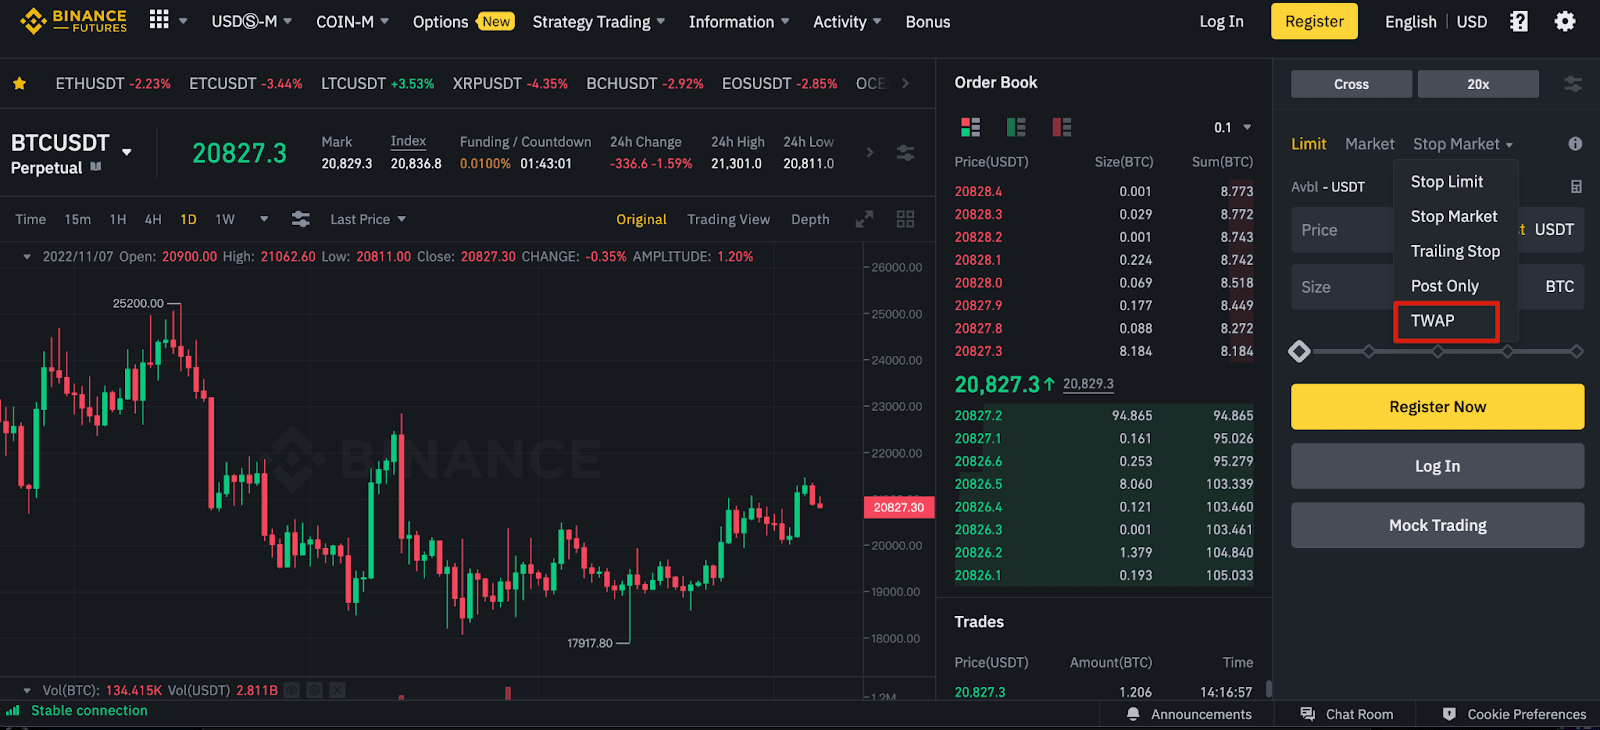Collapse the Vol(BTC) indicator caret

point(27,690)
